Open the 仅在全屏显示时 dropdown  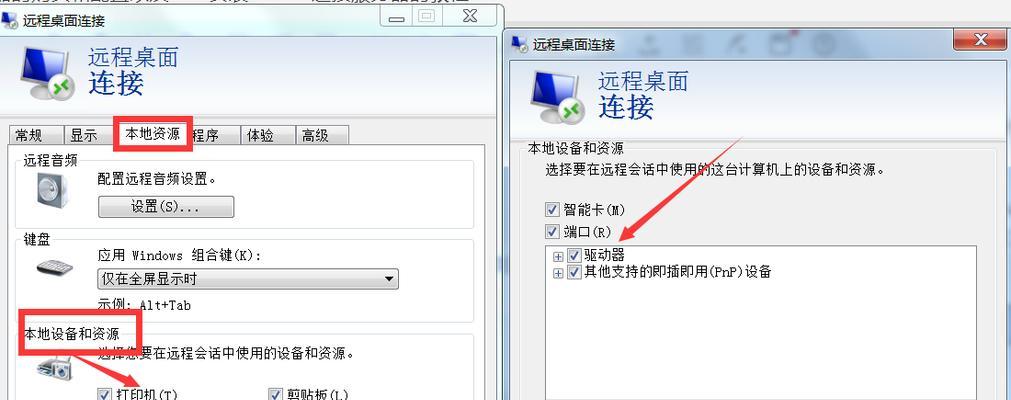[248, 279]
